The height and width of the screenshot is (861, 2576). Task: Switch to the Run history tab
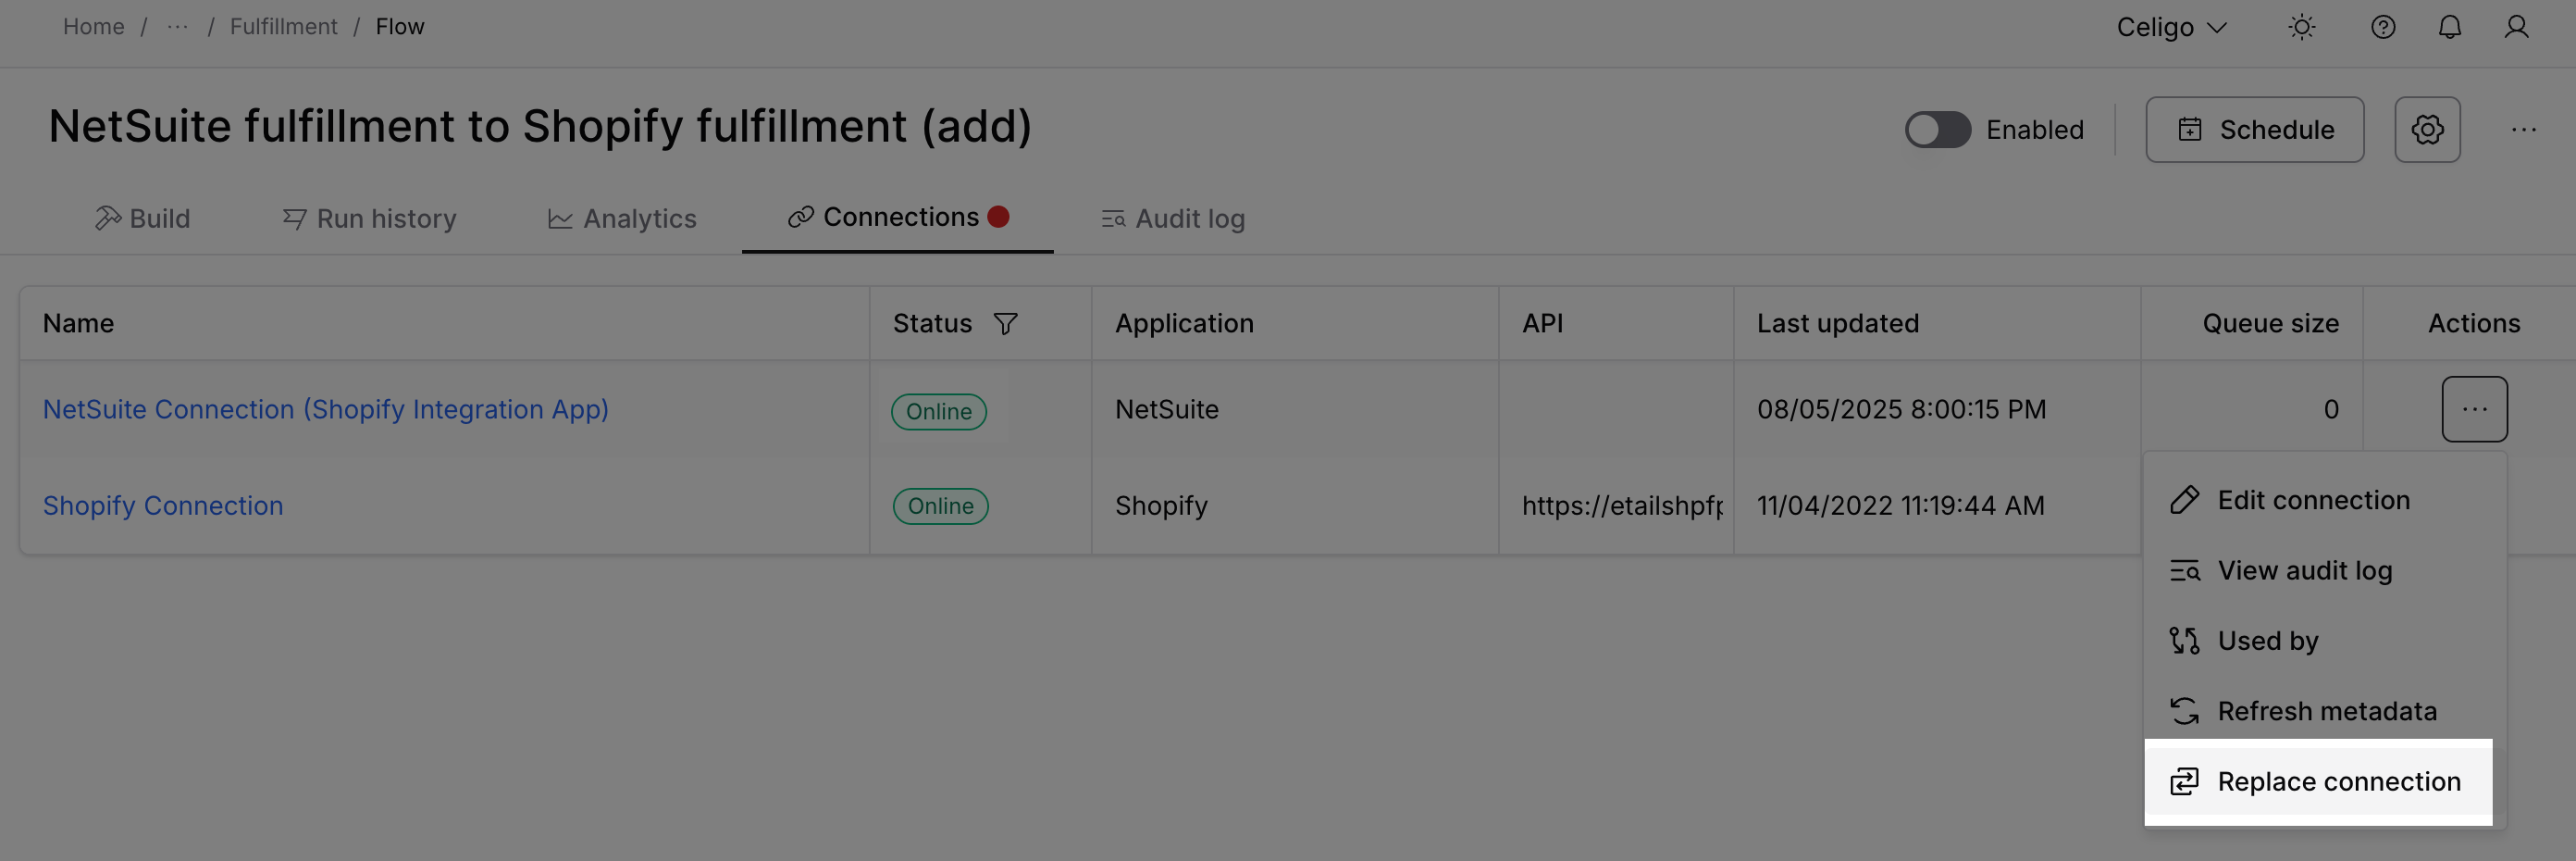[369, 218]
